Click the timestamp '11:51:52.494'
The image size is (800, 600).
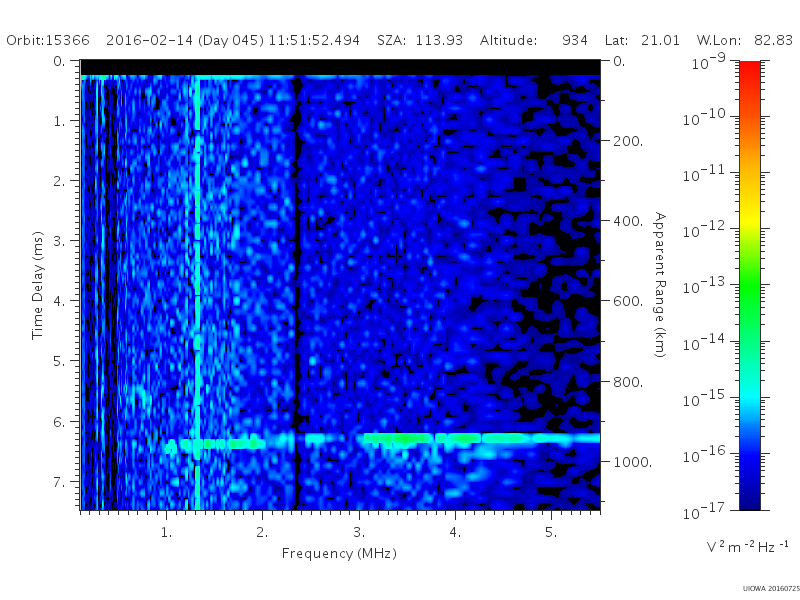pyautogui.click(x=314, y=40)
